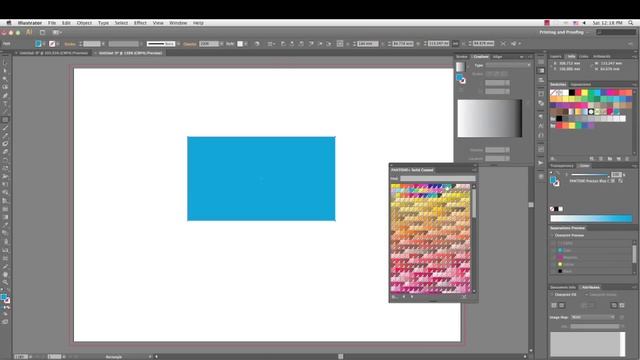Click the New Swatch icon in the Swatches panel

pyautogui.click(x=619, y=159)
